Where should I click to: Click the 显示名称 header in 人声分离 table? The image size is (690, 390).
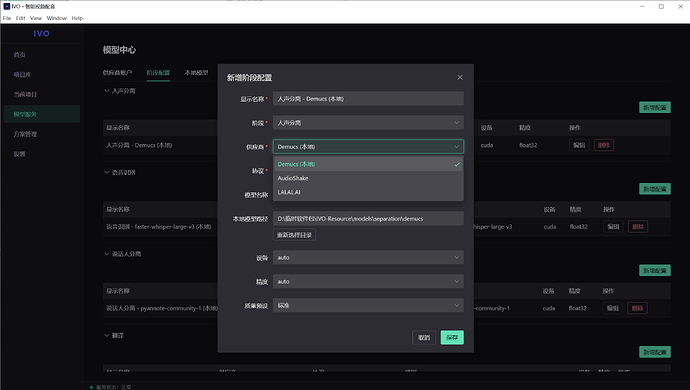(118, 128)
